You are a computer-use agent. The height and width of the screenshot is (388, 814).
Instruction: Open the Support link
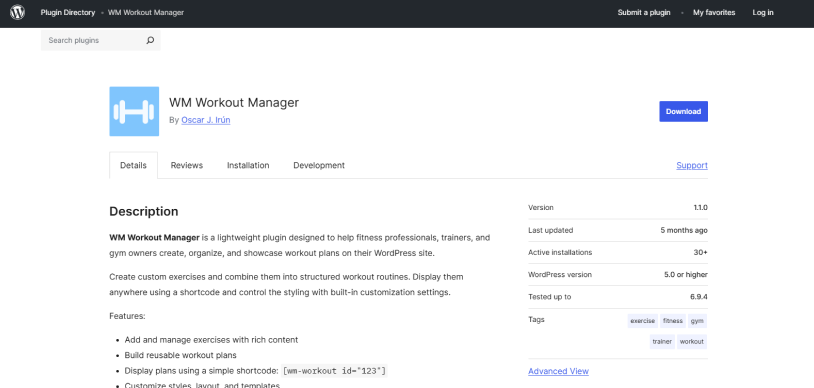tap(691, 165)
